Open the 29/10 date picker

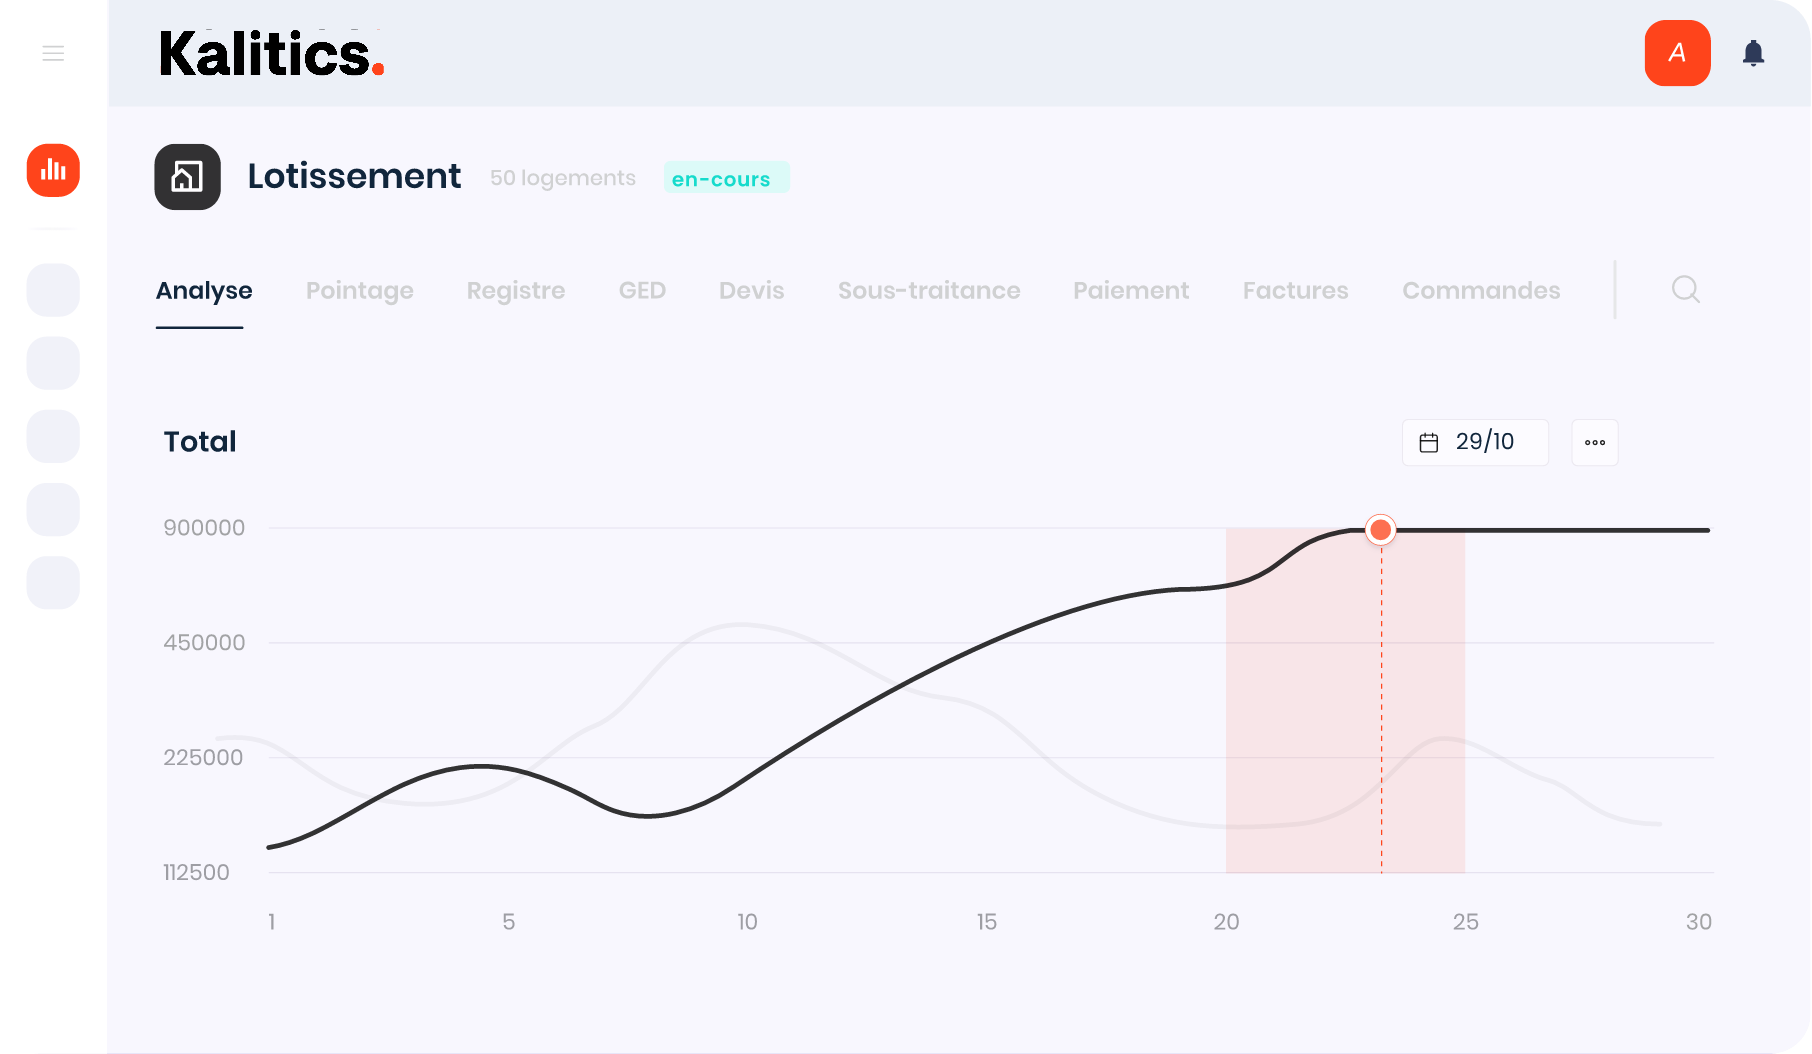point(1485,442)
